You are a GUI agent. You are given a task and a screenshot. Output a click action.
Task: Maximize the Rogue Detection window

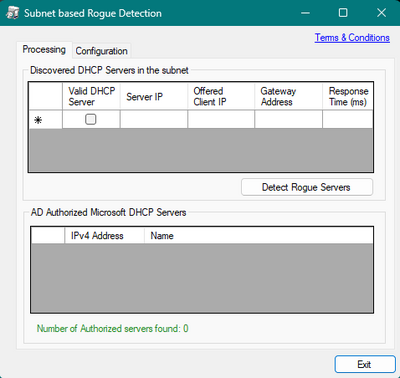343,13
